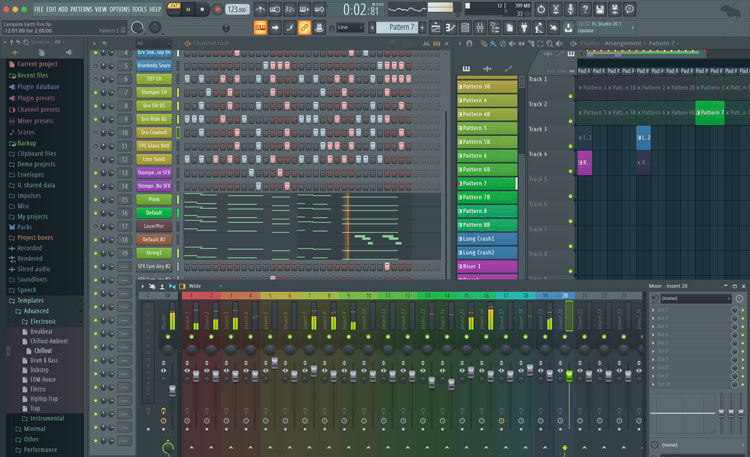Mute mixer Insert 20 green LED
This screenshot has width=750, height=457.
(565, 337)
